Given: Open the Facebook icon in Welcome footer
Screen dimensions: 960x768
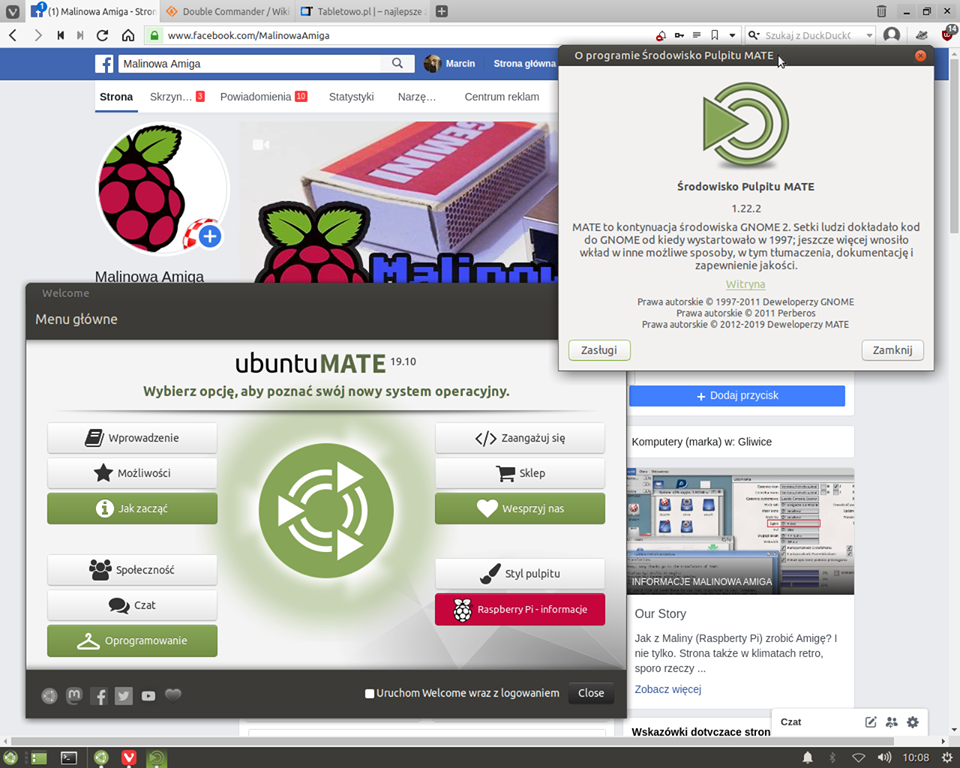Looking at the screenshot, I should 99,695.
